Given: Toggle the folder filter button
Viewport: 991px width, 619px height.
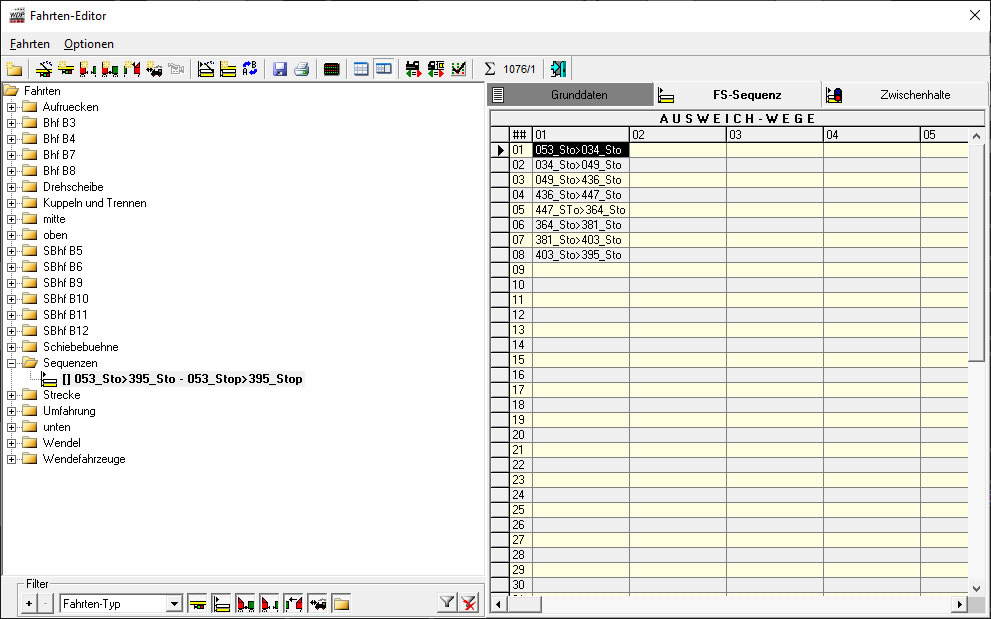Looking at the screenshot, I should (342, 603).
